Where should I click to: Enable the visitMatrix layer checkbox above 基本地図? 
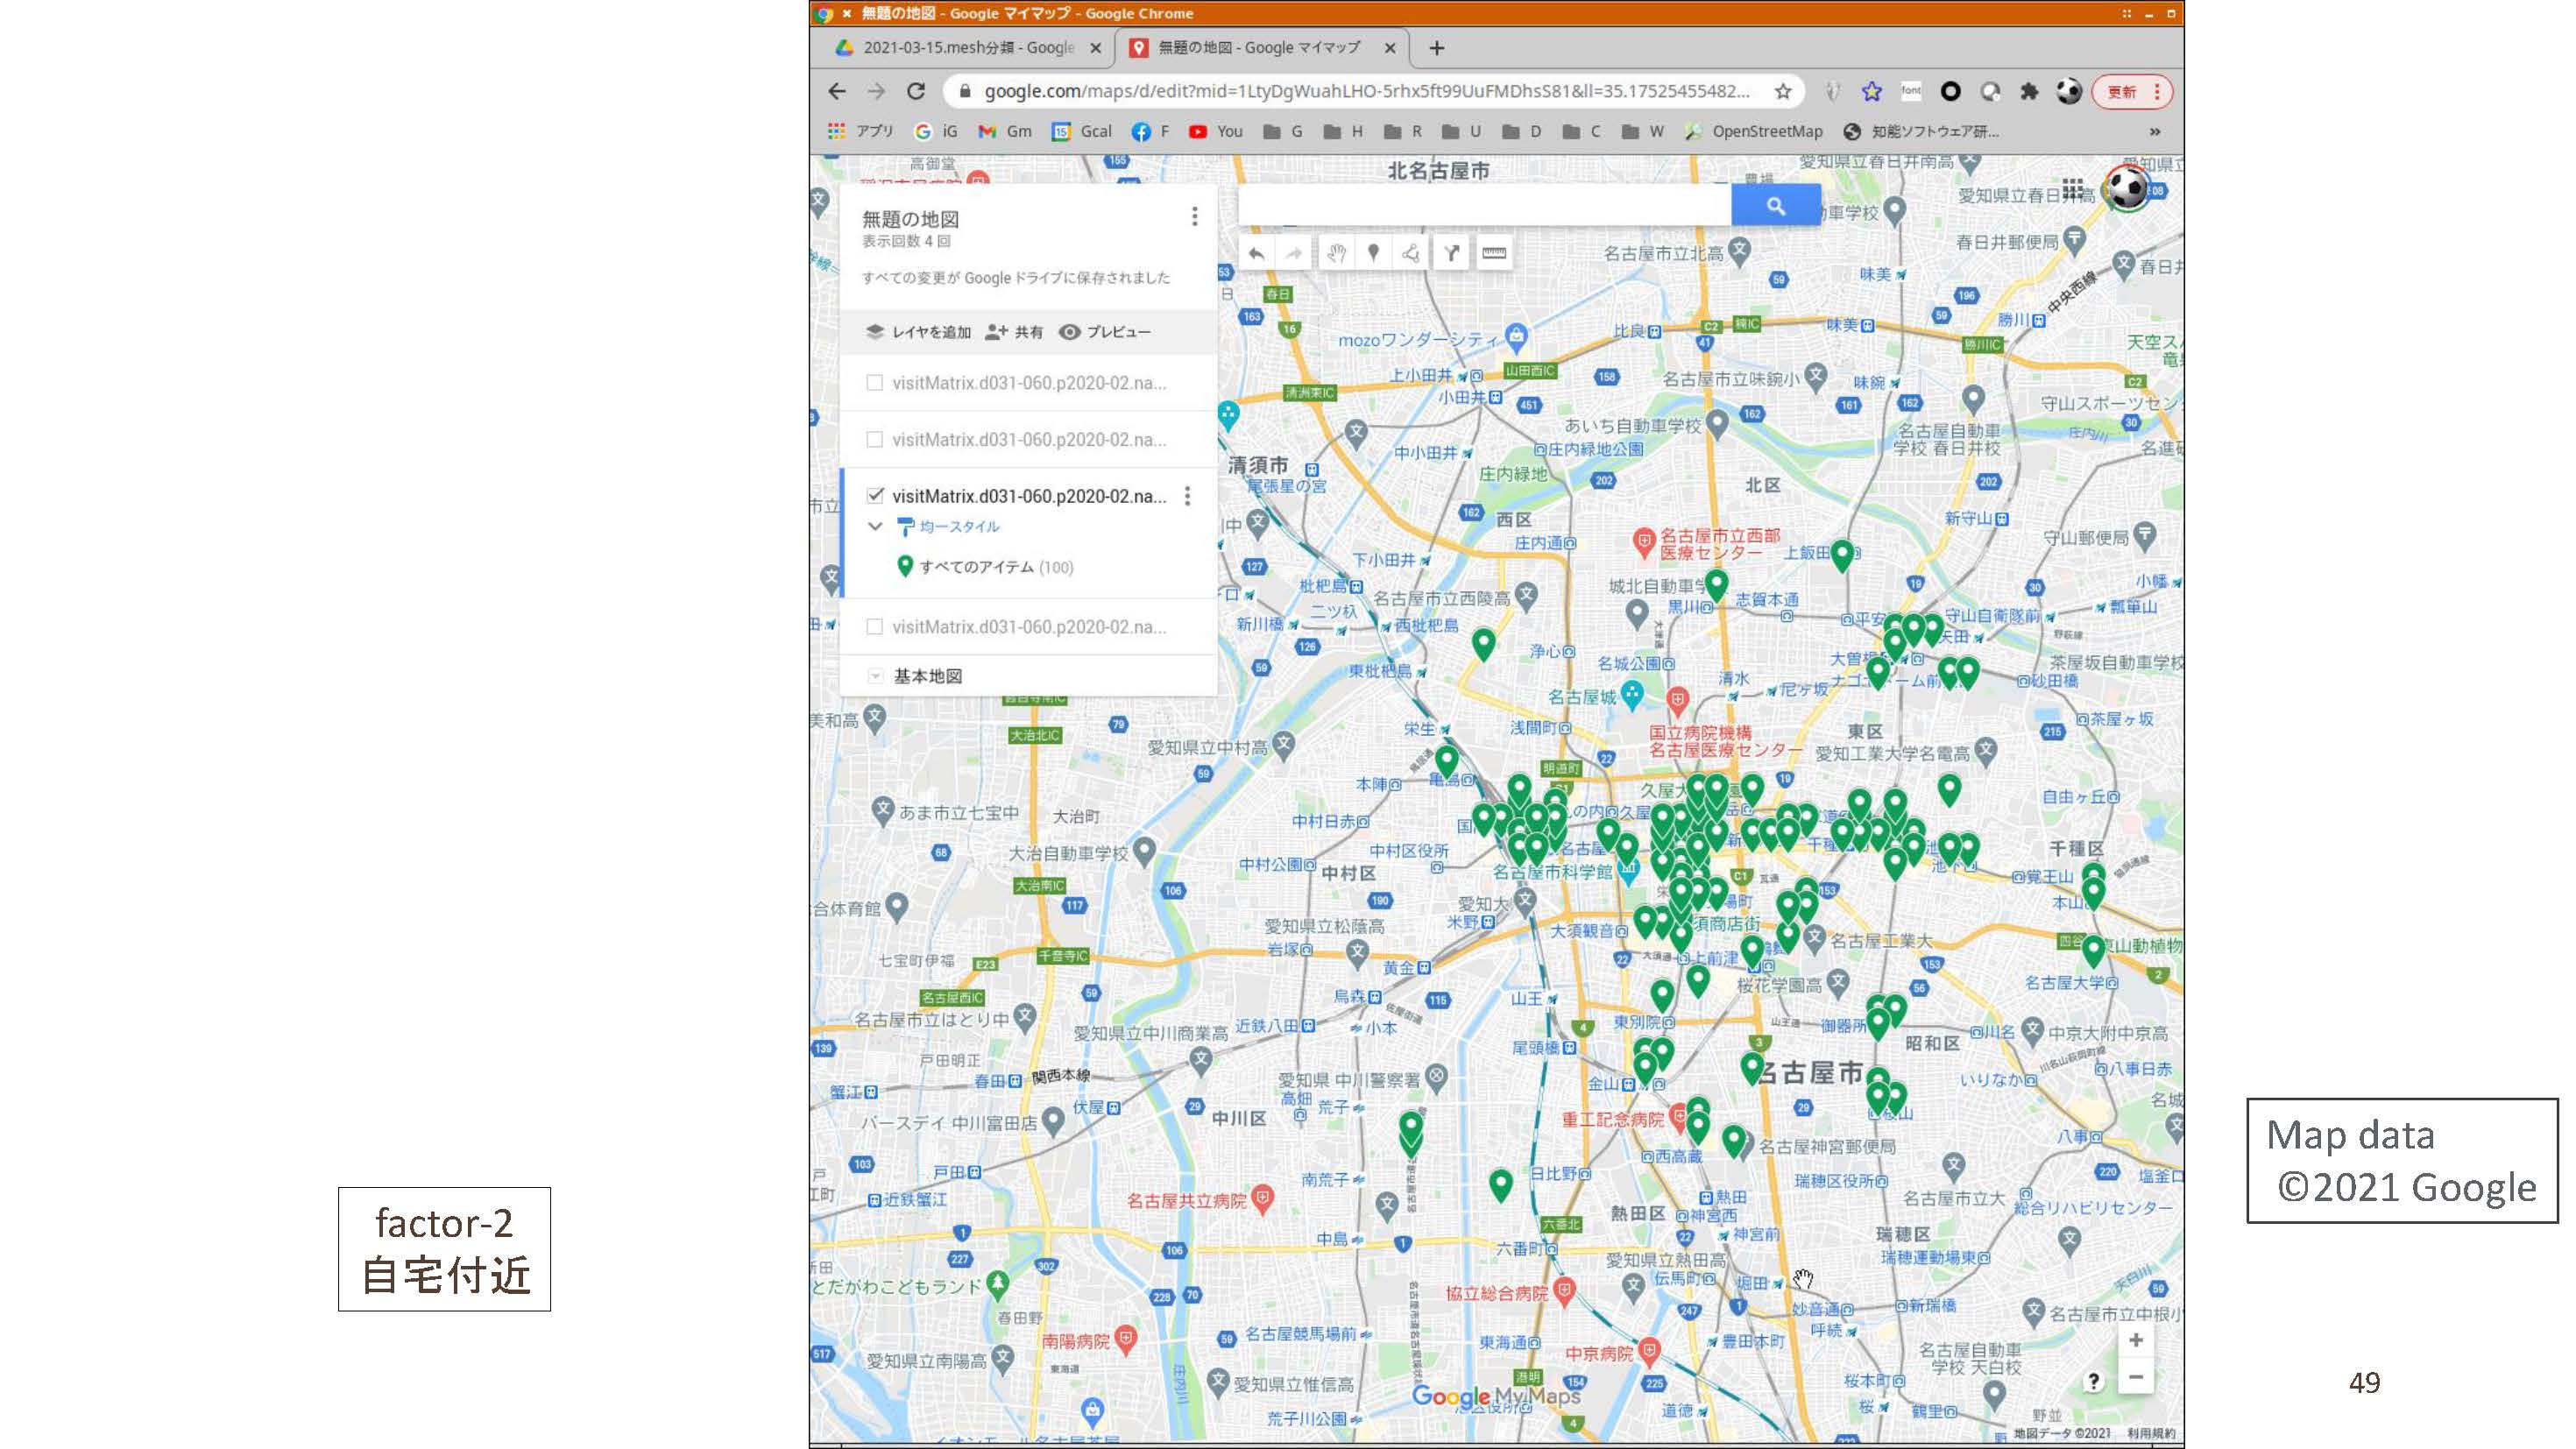coord(875,627)
